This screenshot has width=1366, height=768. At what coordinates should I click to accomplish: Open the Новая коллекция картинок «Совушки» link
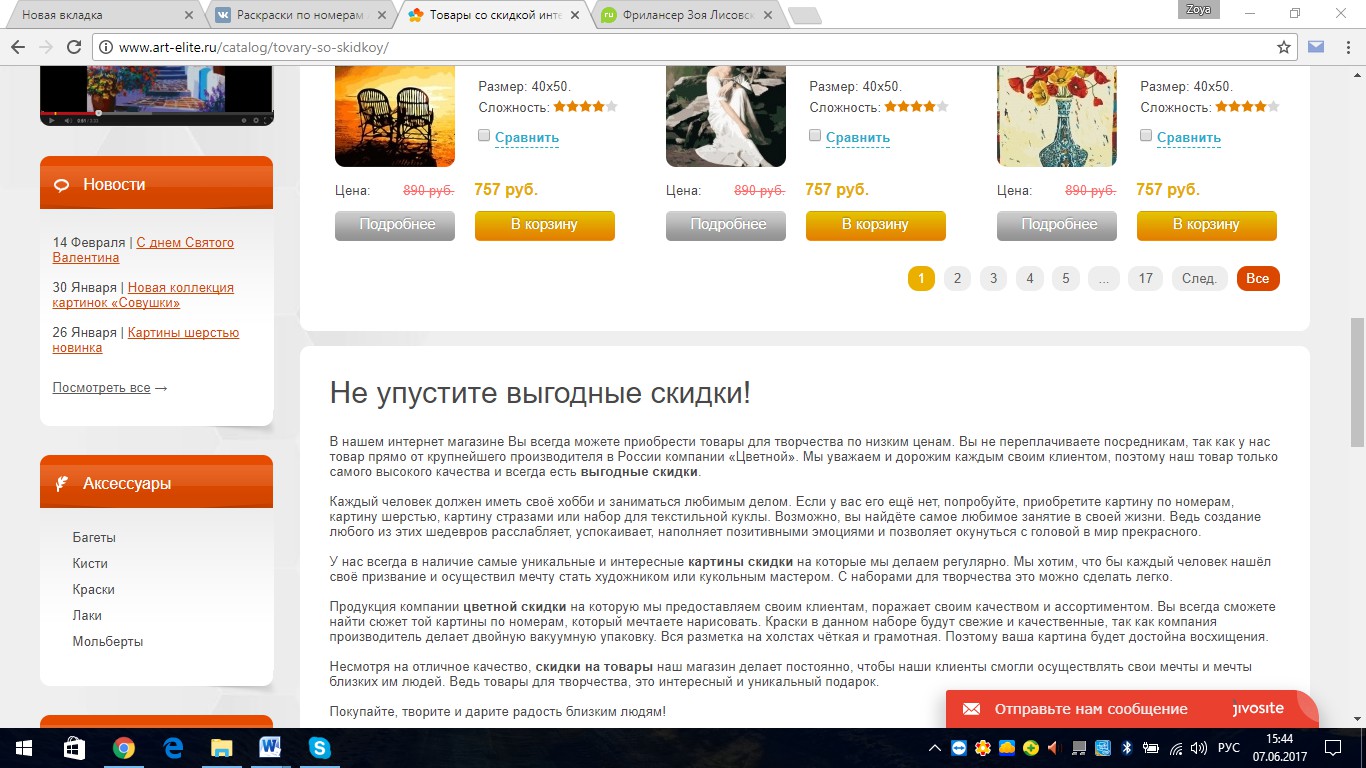[x=143, y=295]
